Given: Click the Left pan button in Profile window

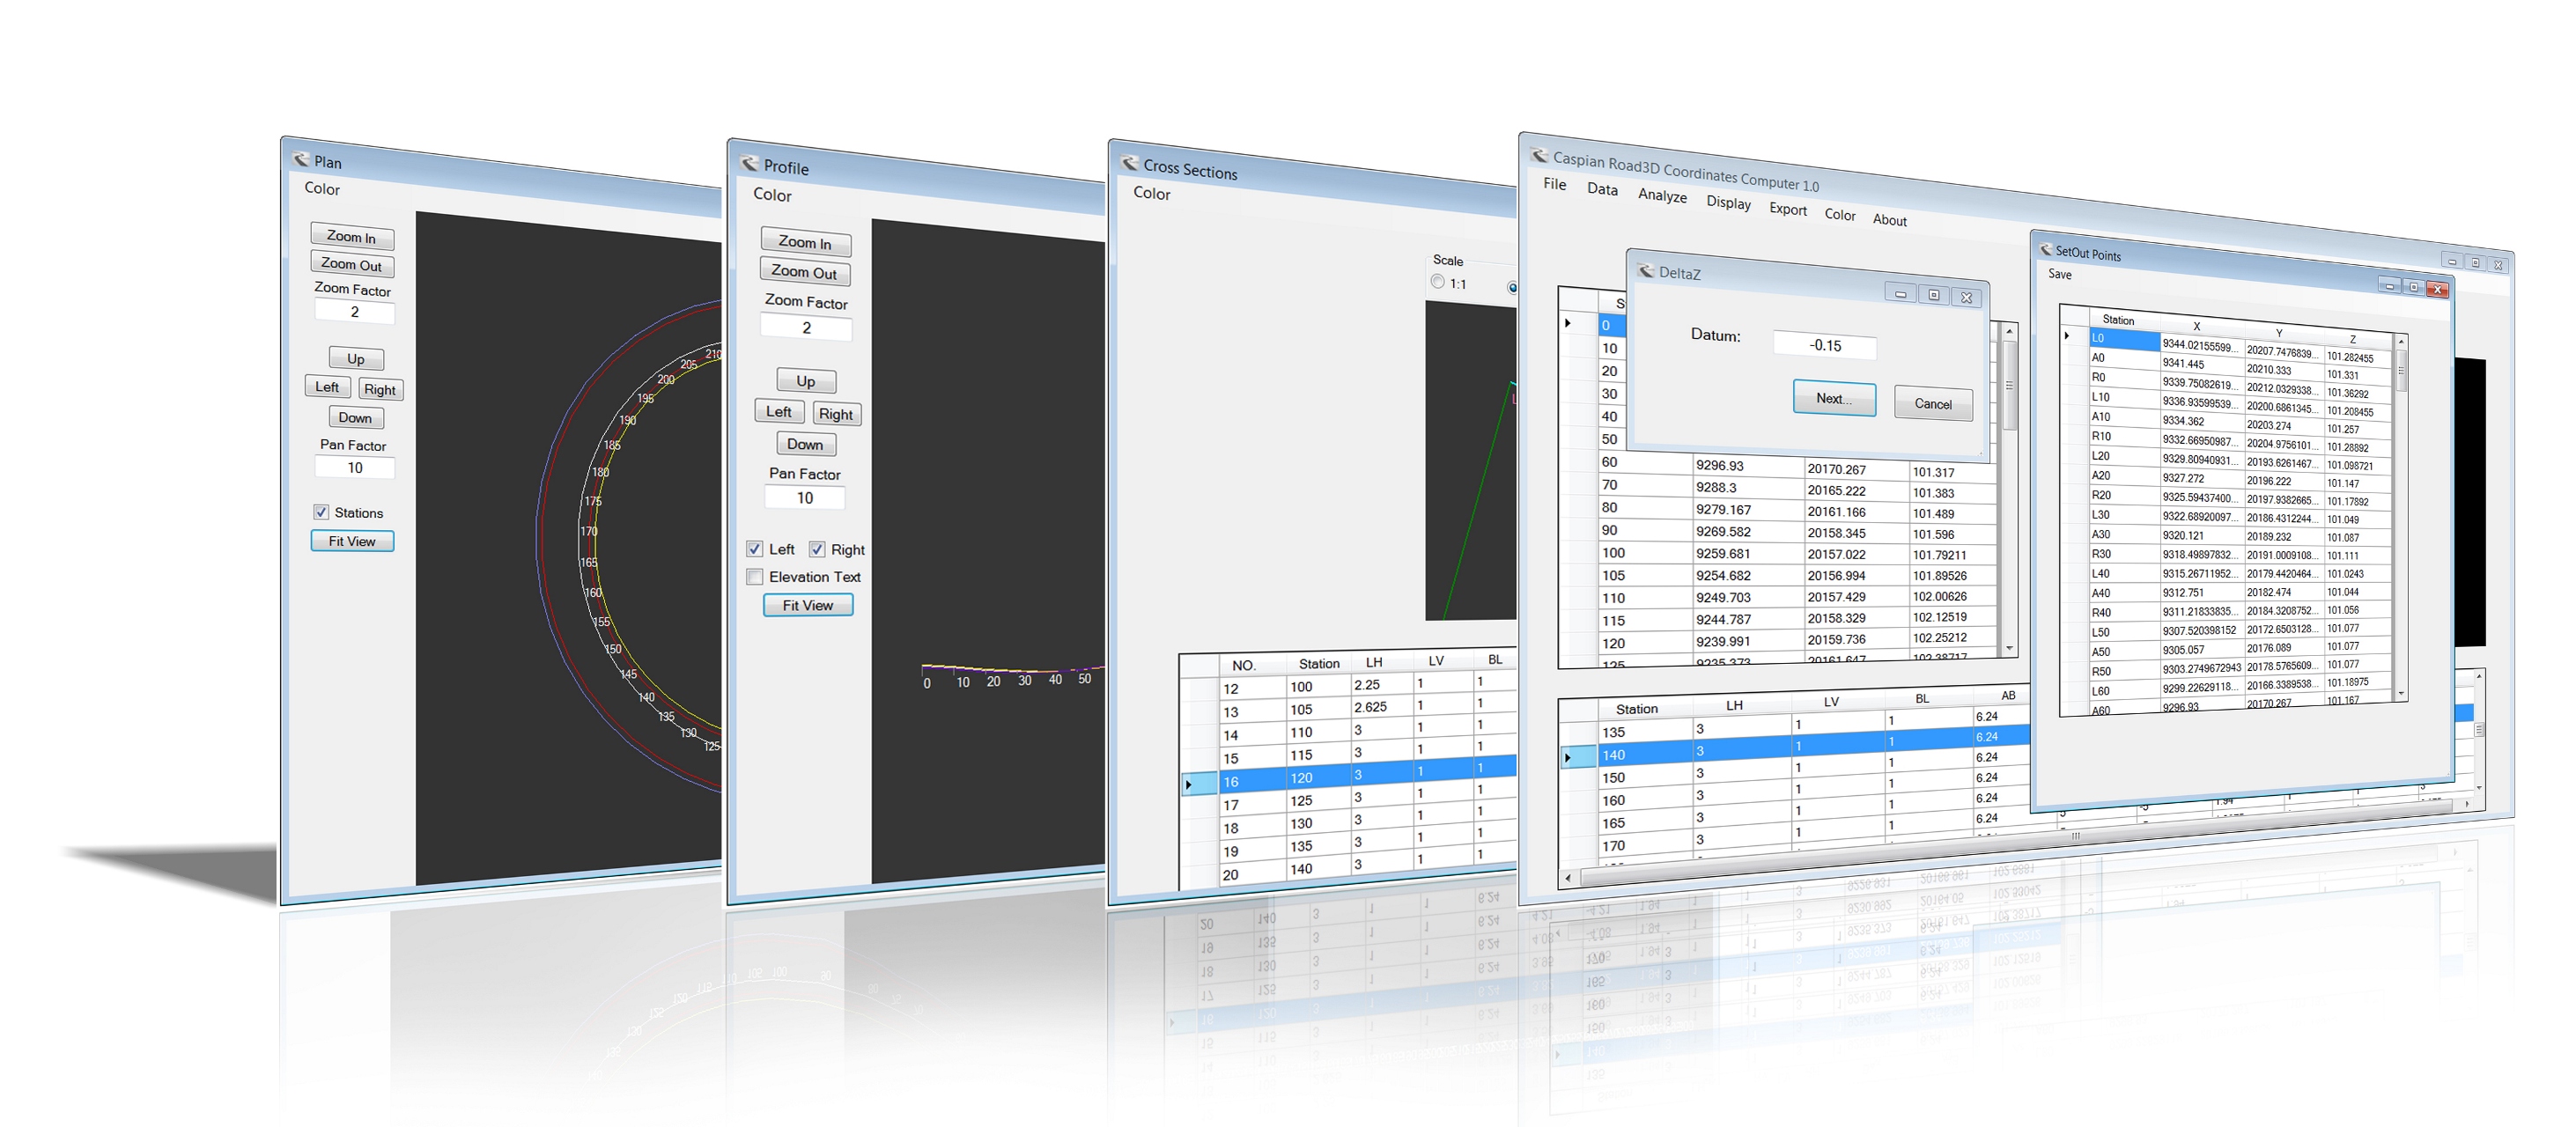Looking at the screenshot, I should (779, 411).
